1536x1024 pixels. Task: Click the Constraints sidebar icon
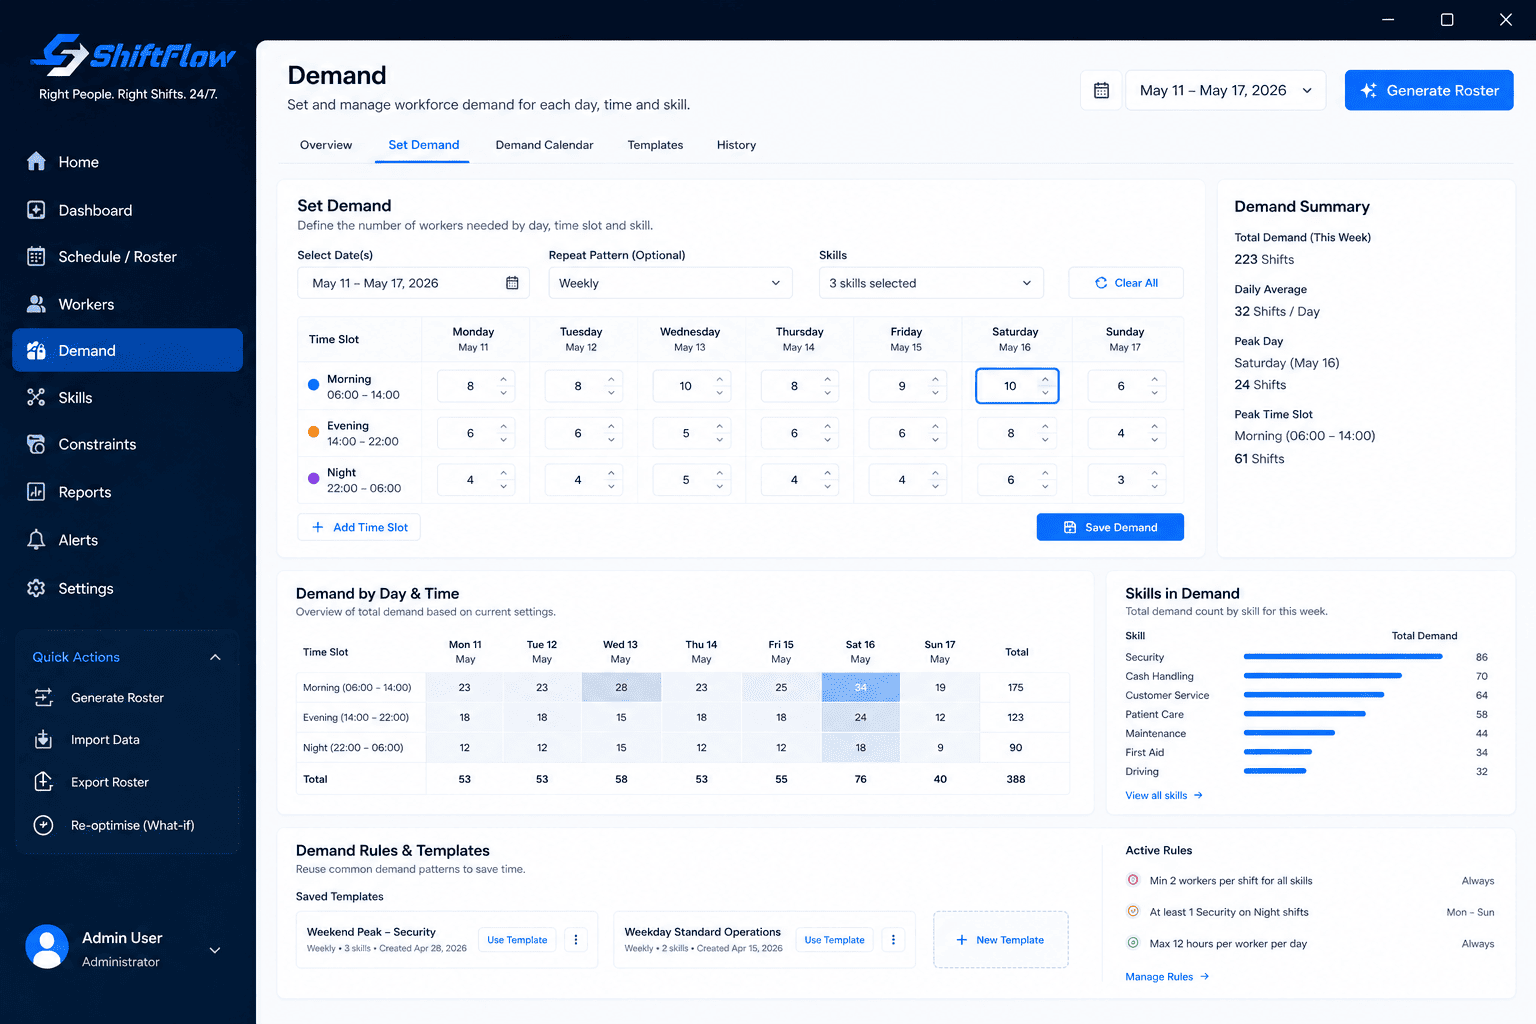[x=36, y=444]
